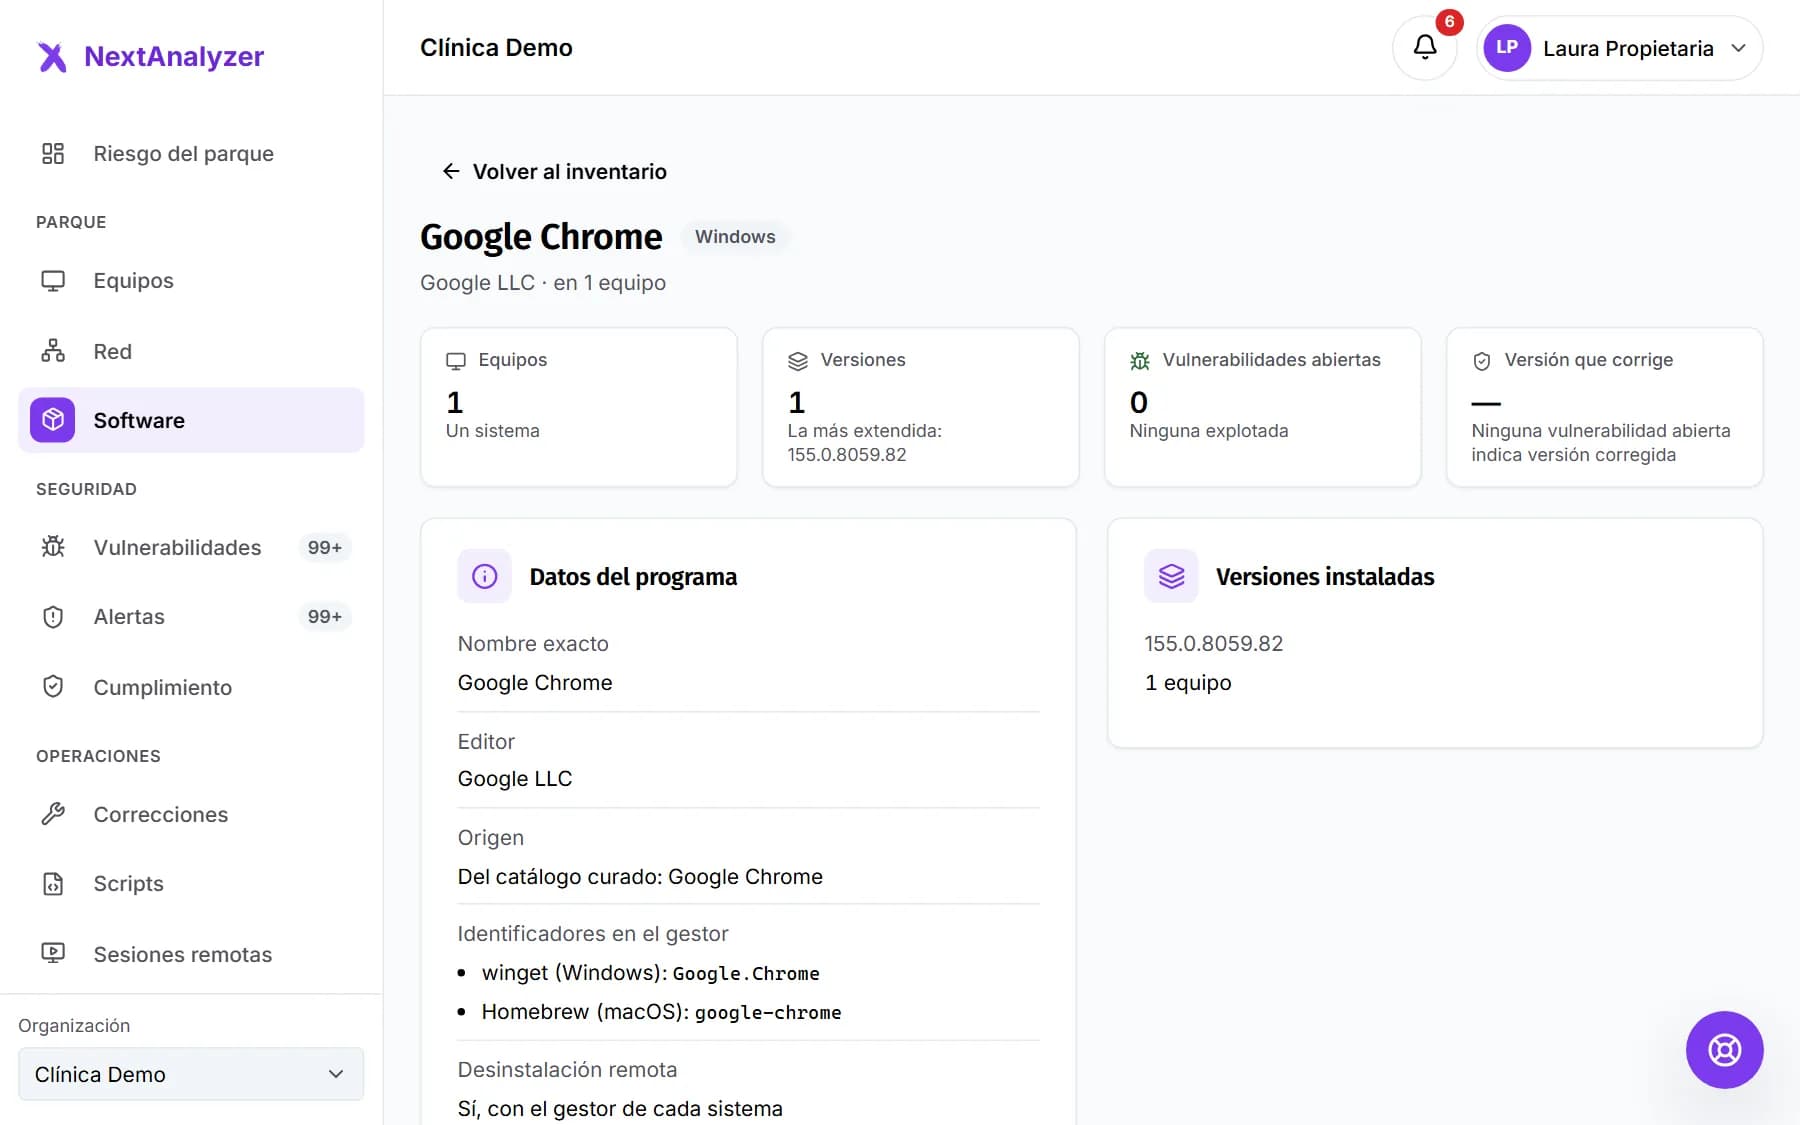Open the floating help lifebuoy button
Image resolution: width=1800 pixels, height=1125 pixels.
point(1724,1050)
